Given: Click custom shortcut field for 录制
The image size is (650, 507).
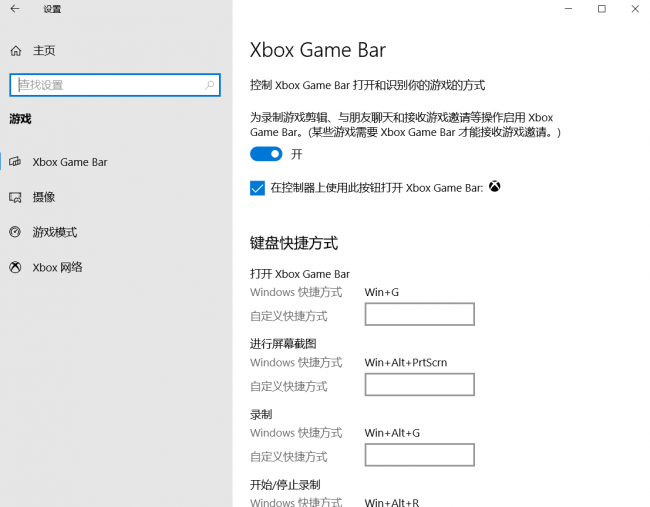Looking at the screenshot, I should coord(420,455).
